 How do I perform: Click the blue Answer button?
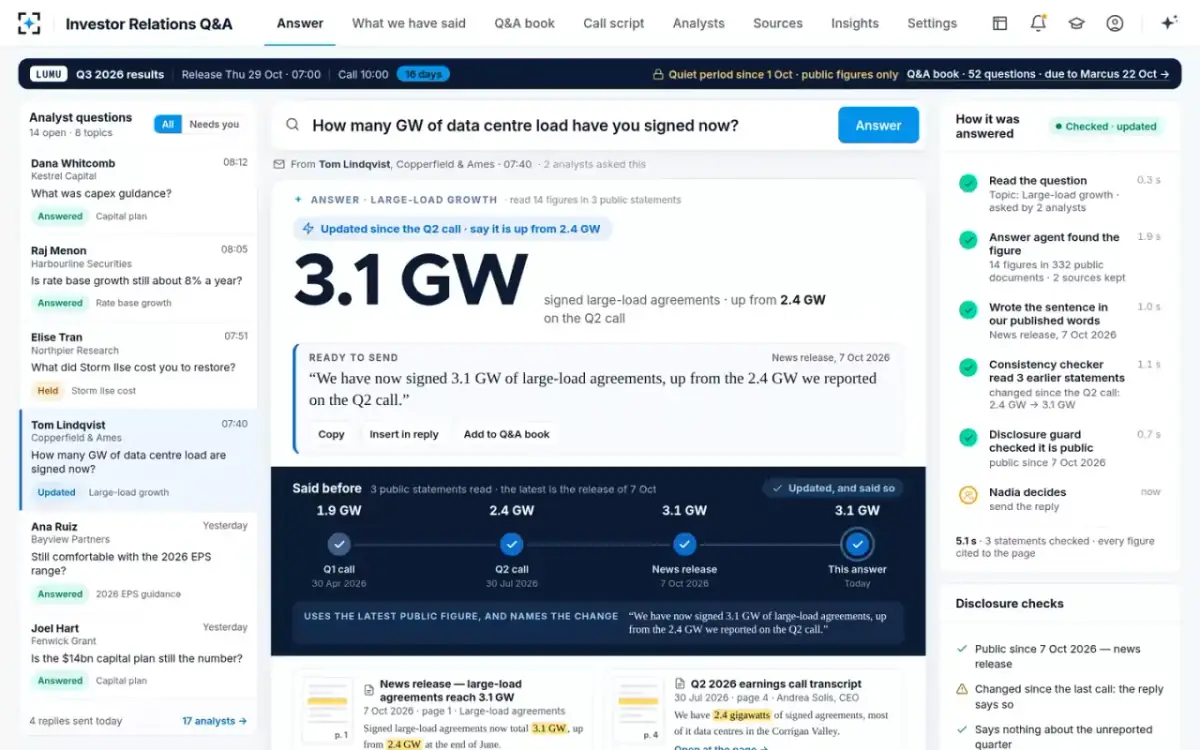click(x=878, y=125)
